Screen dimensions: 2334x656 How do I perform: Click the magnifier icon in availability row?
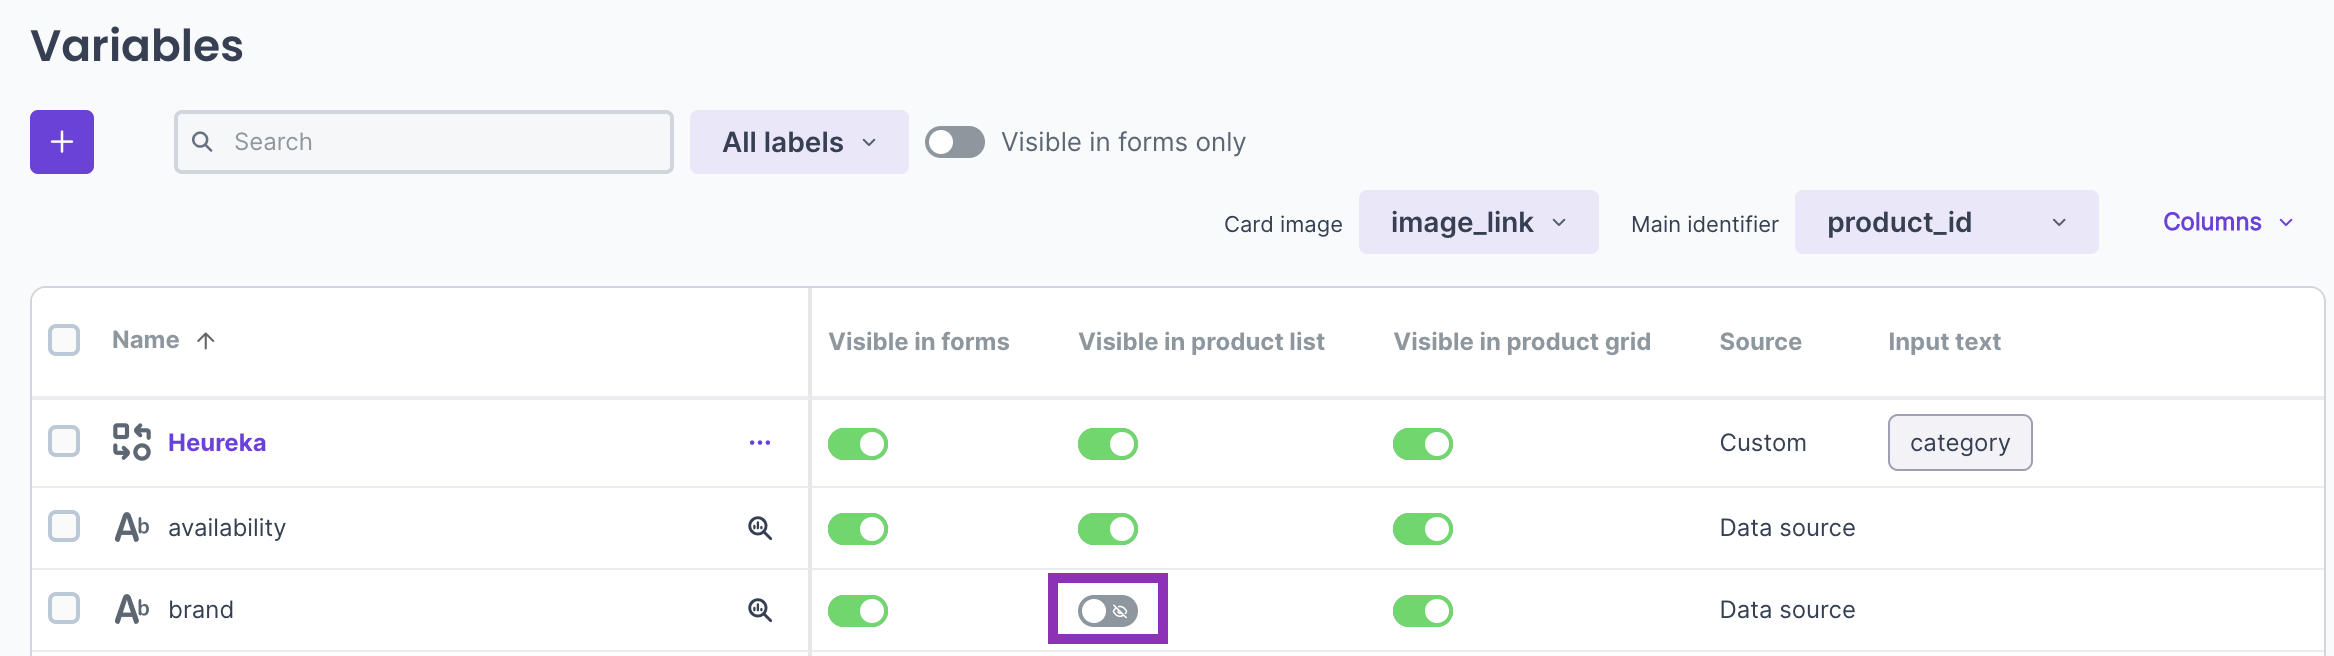pyautogui.click(x=760, y=528)
